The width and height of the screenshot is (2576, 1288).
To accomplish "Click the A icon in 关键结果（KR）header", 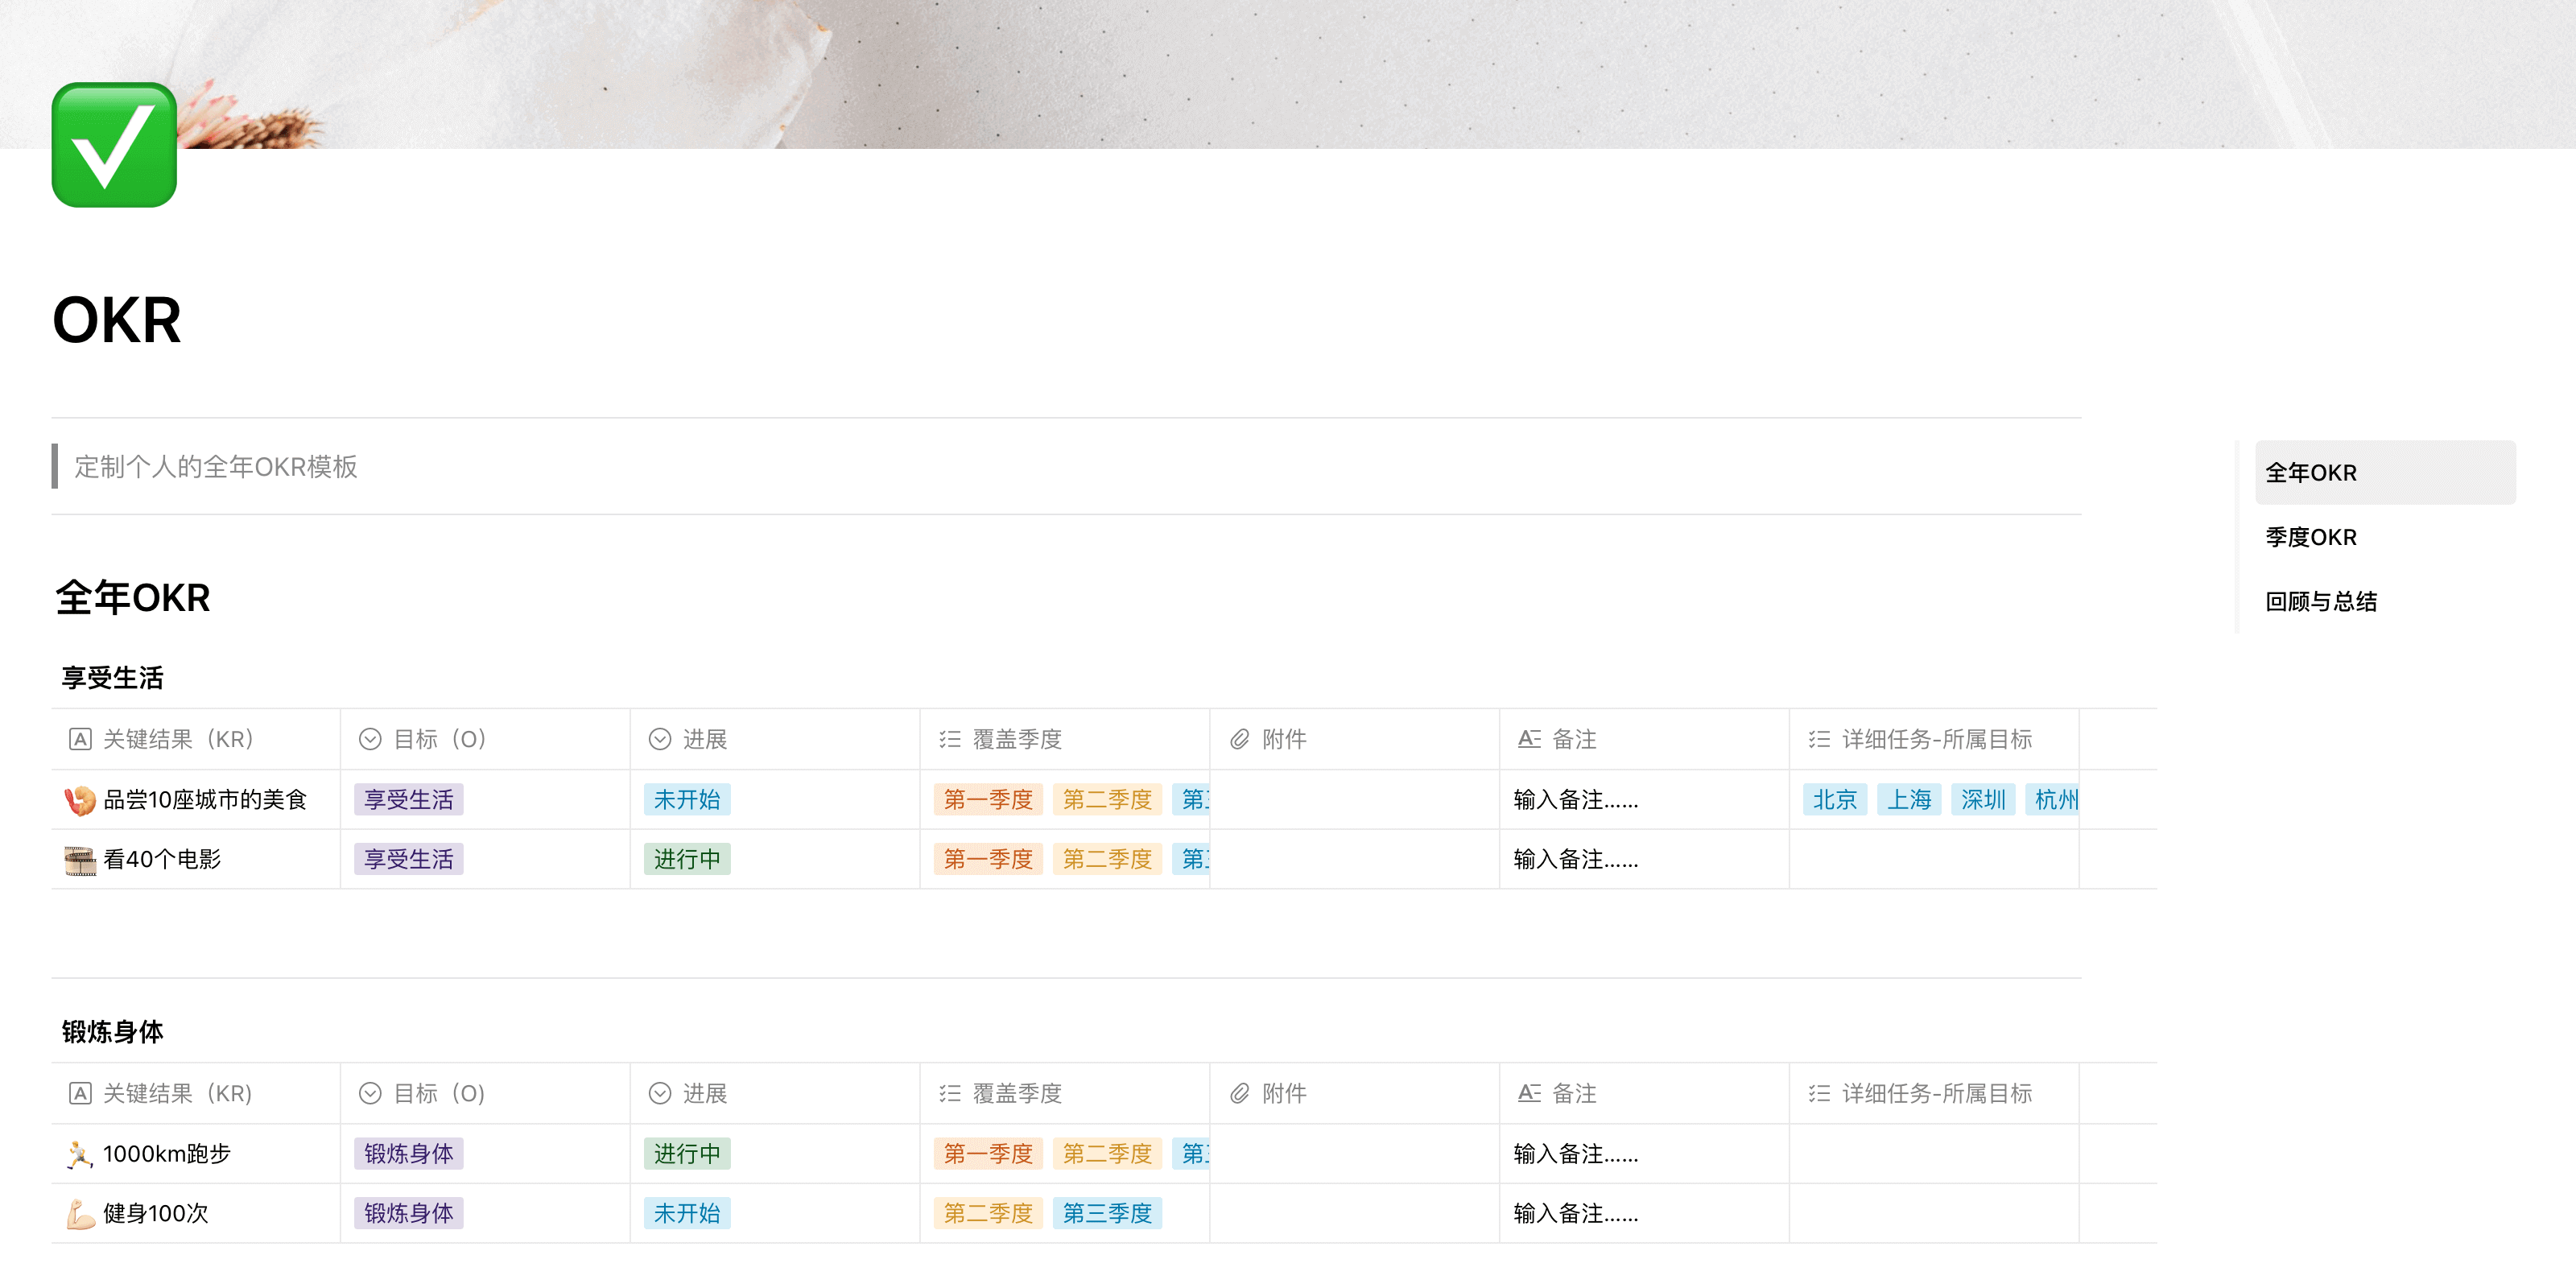I will click(80, 738).
